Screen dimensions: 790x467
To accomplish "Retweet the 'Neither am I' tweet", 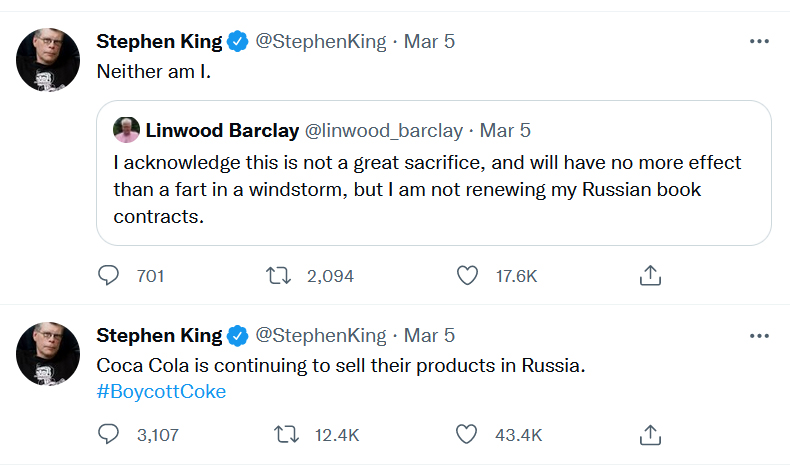I will click(286, 275).
